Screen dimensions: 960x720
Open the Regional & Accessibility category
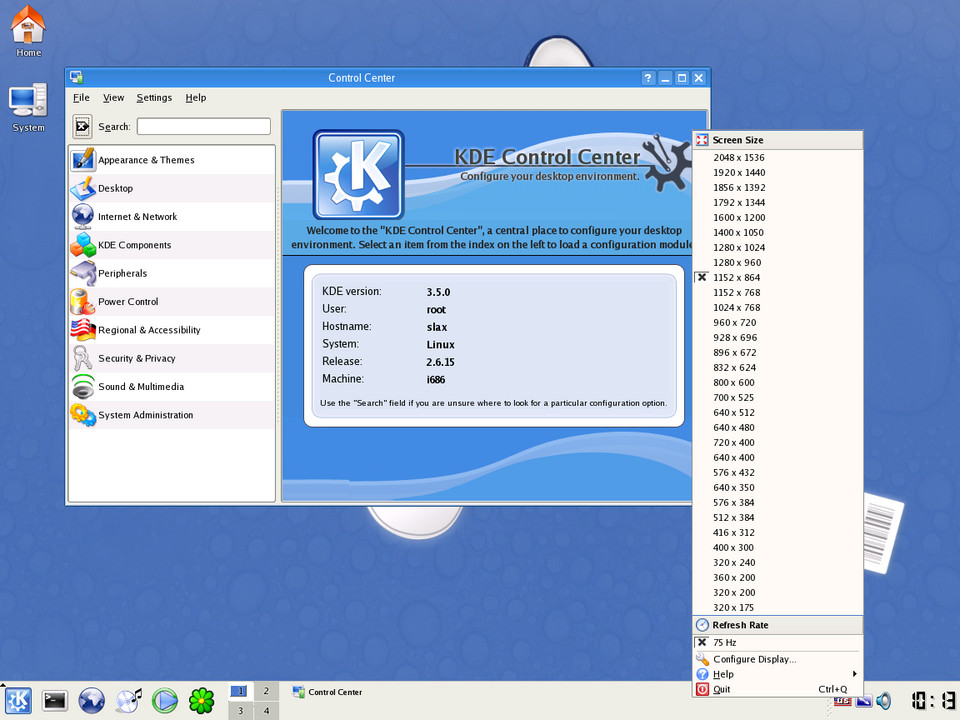point(172,330)
